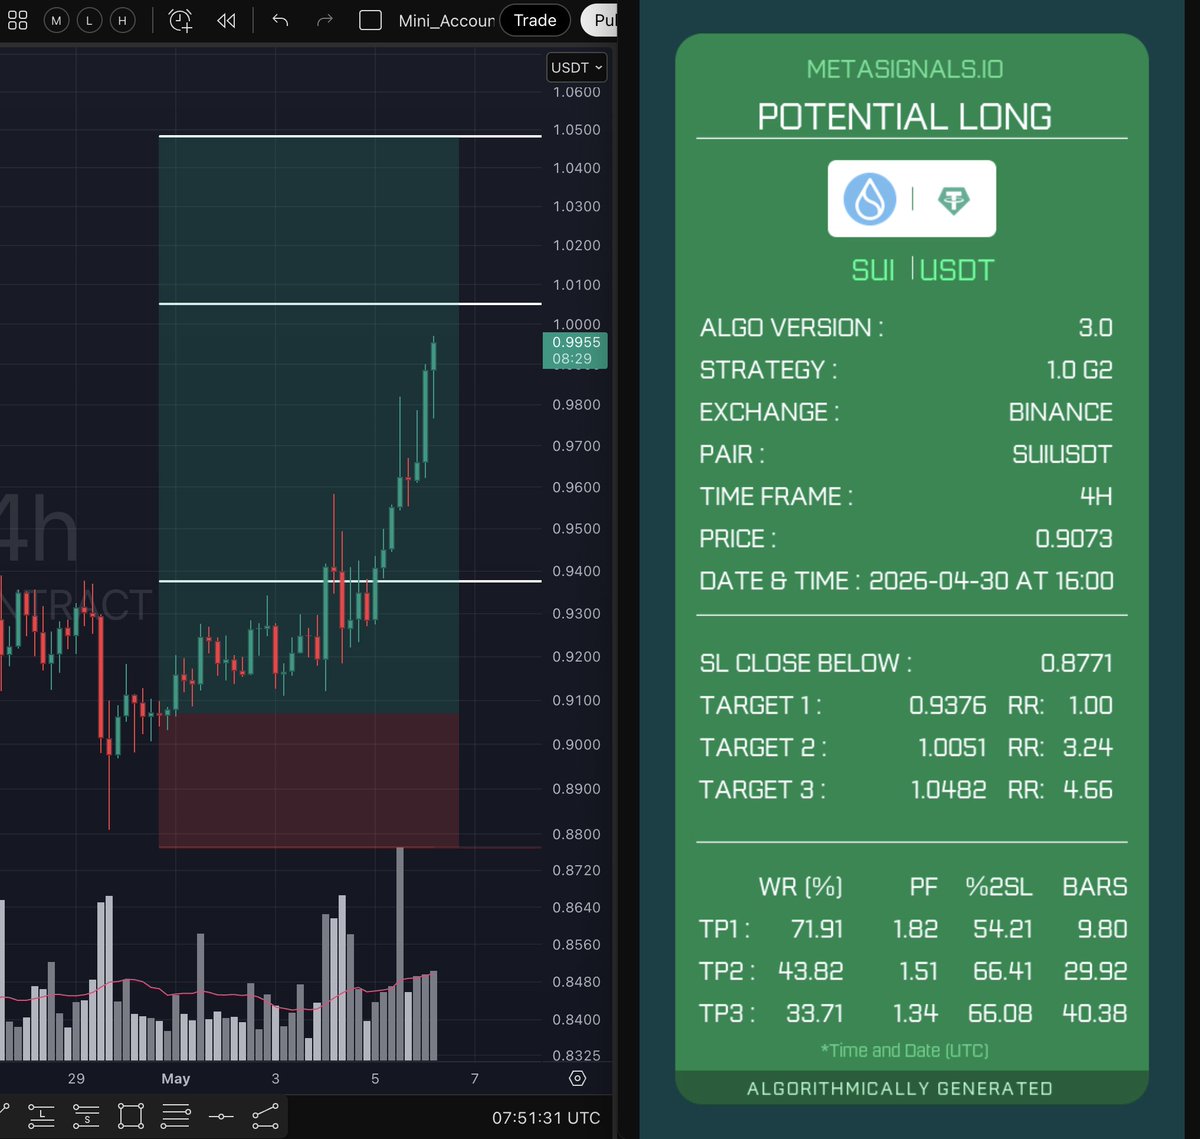
Task: Select the L circle button
Action: pyautogui.click(x=89, y=20)
